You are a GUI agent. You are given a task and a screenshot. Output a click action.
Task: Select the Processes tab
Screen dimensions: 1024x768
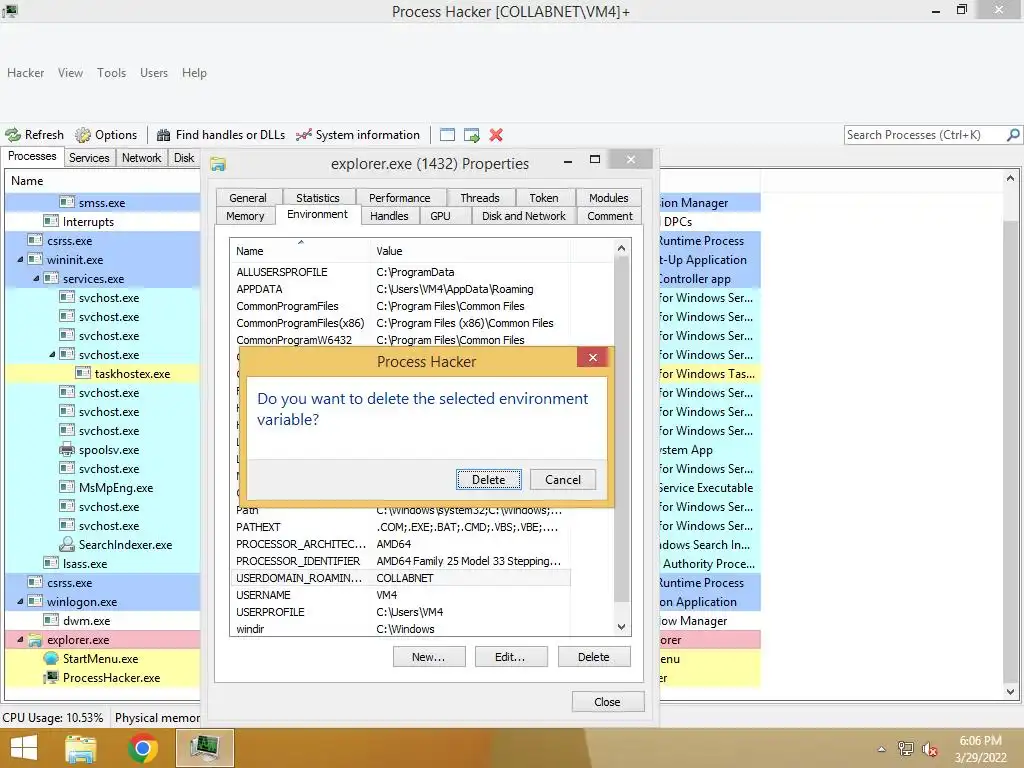pyautogui.click(x=32, y=157)
